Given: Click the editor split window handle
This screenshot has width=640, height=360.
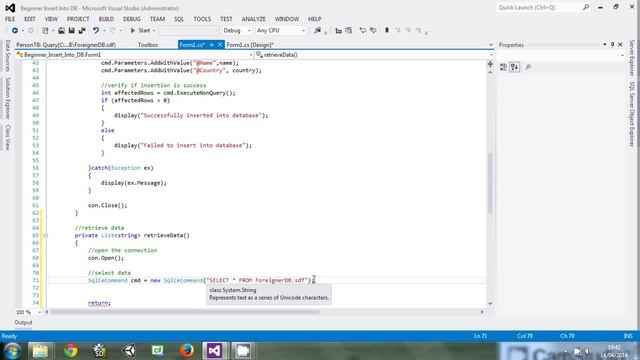Looking at the screenshot, I should [490, 64].
